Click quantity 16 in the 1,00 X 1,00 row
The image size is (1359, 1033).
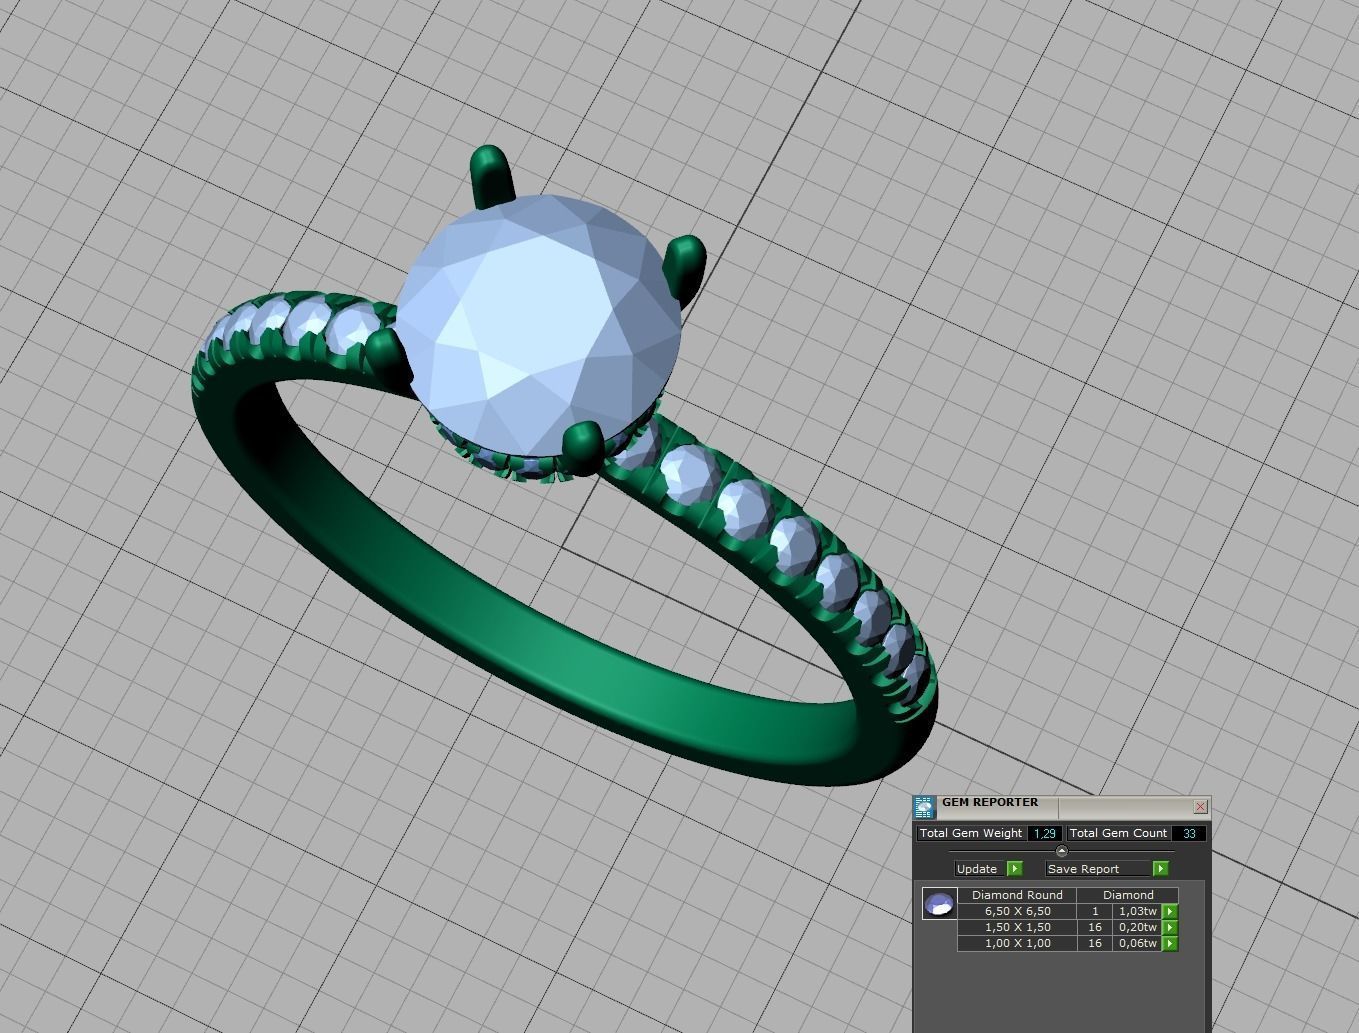click(x=1095, y=943)
